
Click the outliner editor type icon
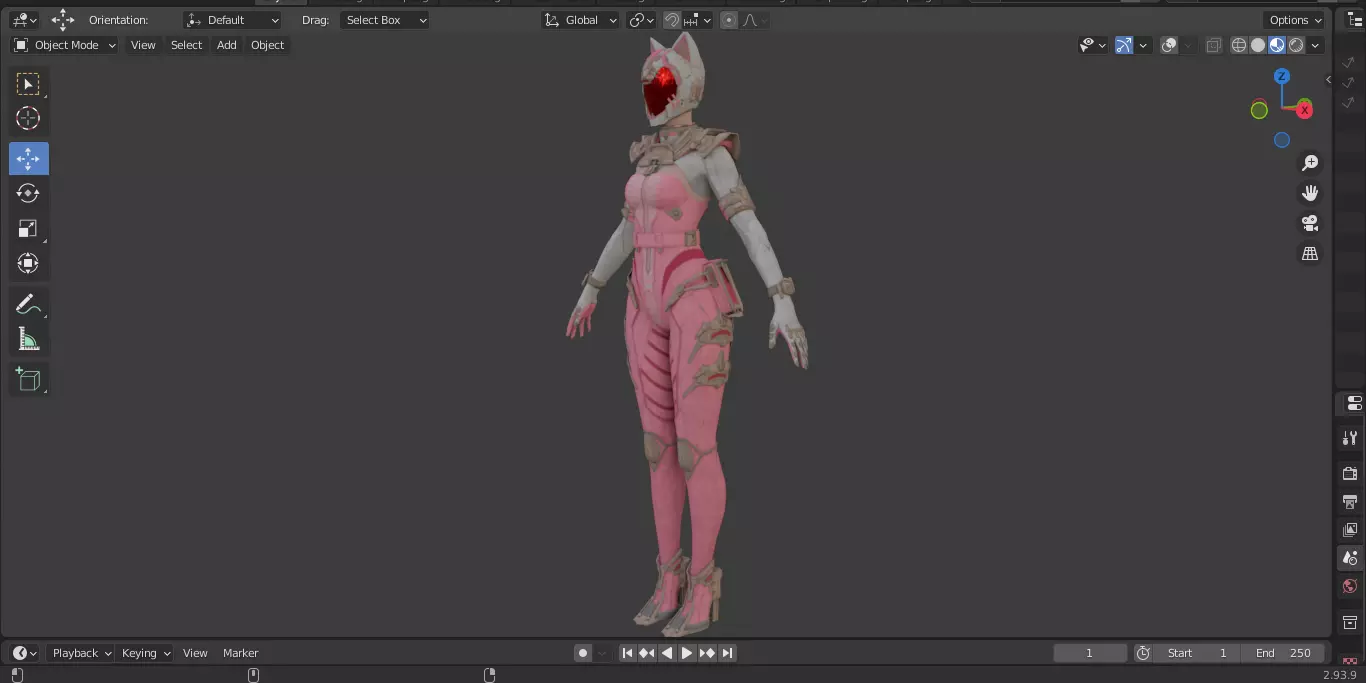point(1355,20)
